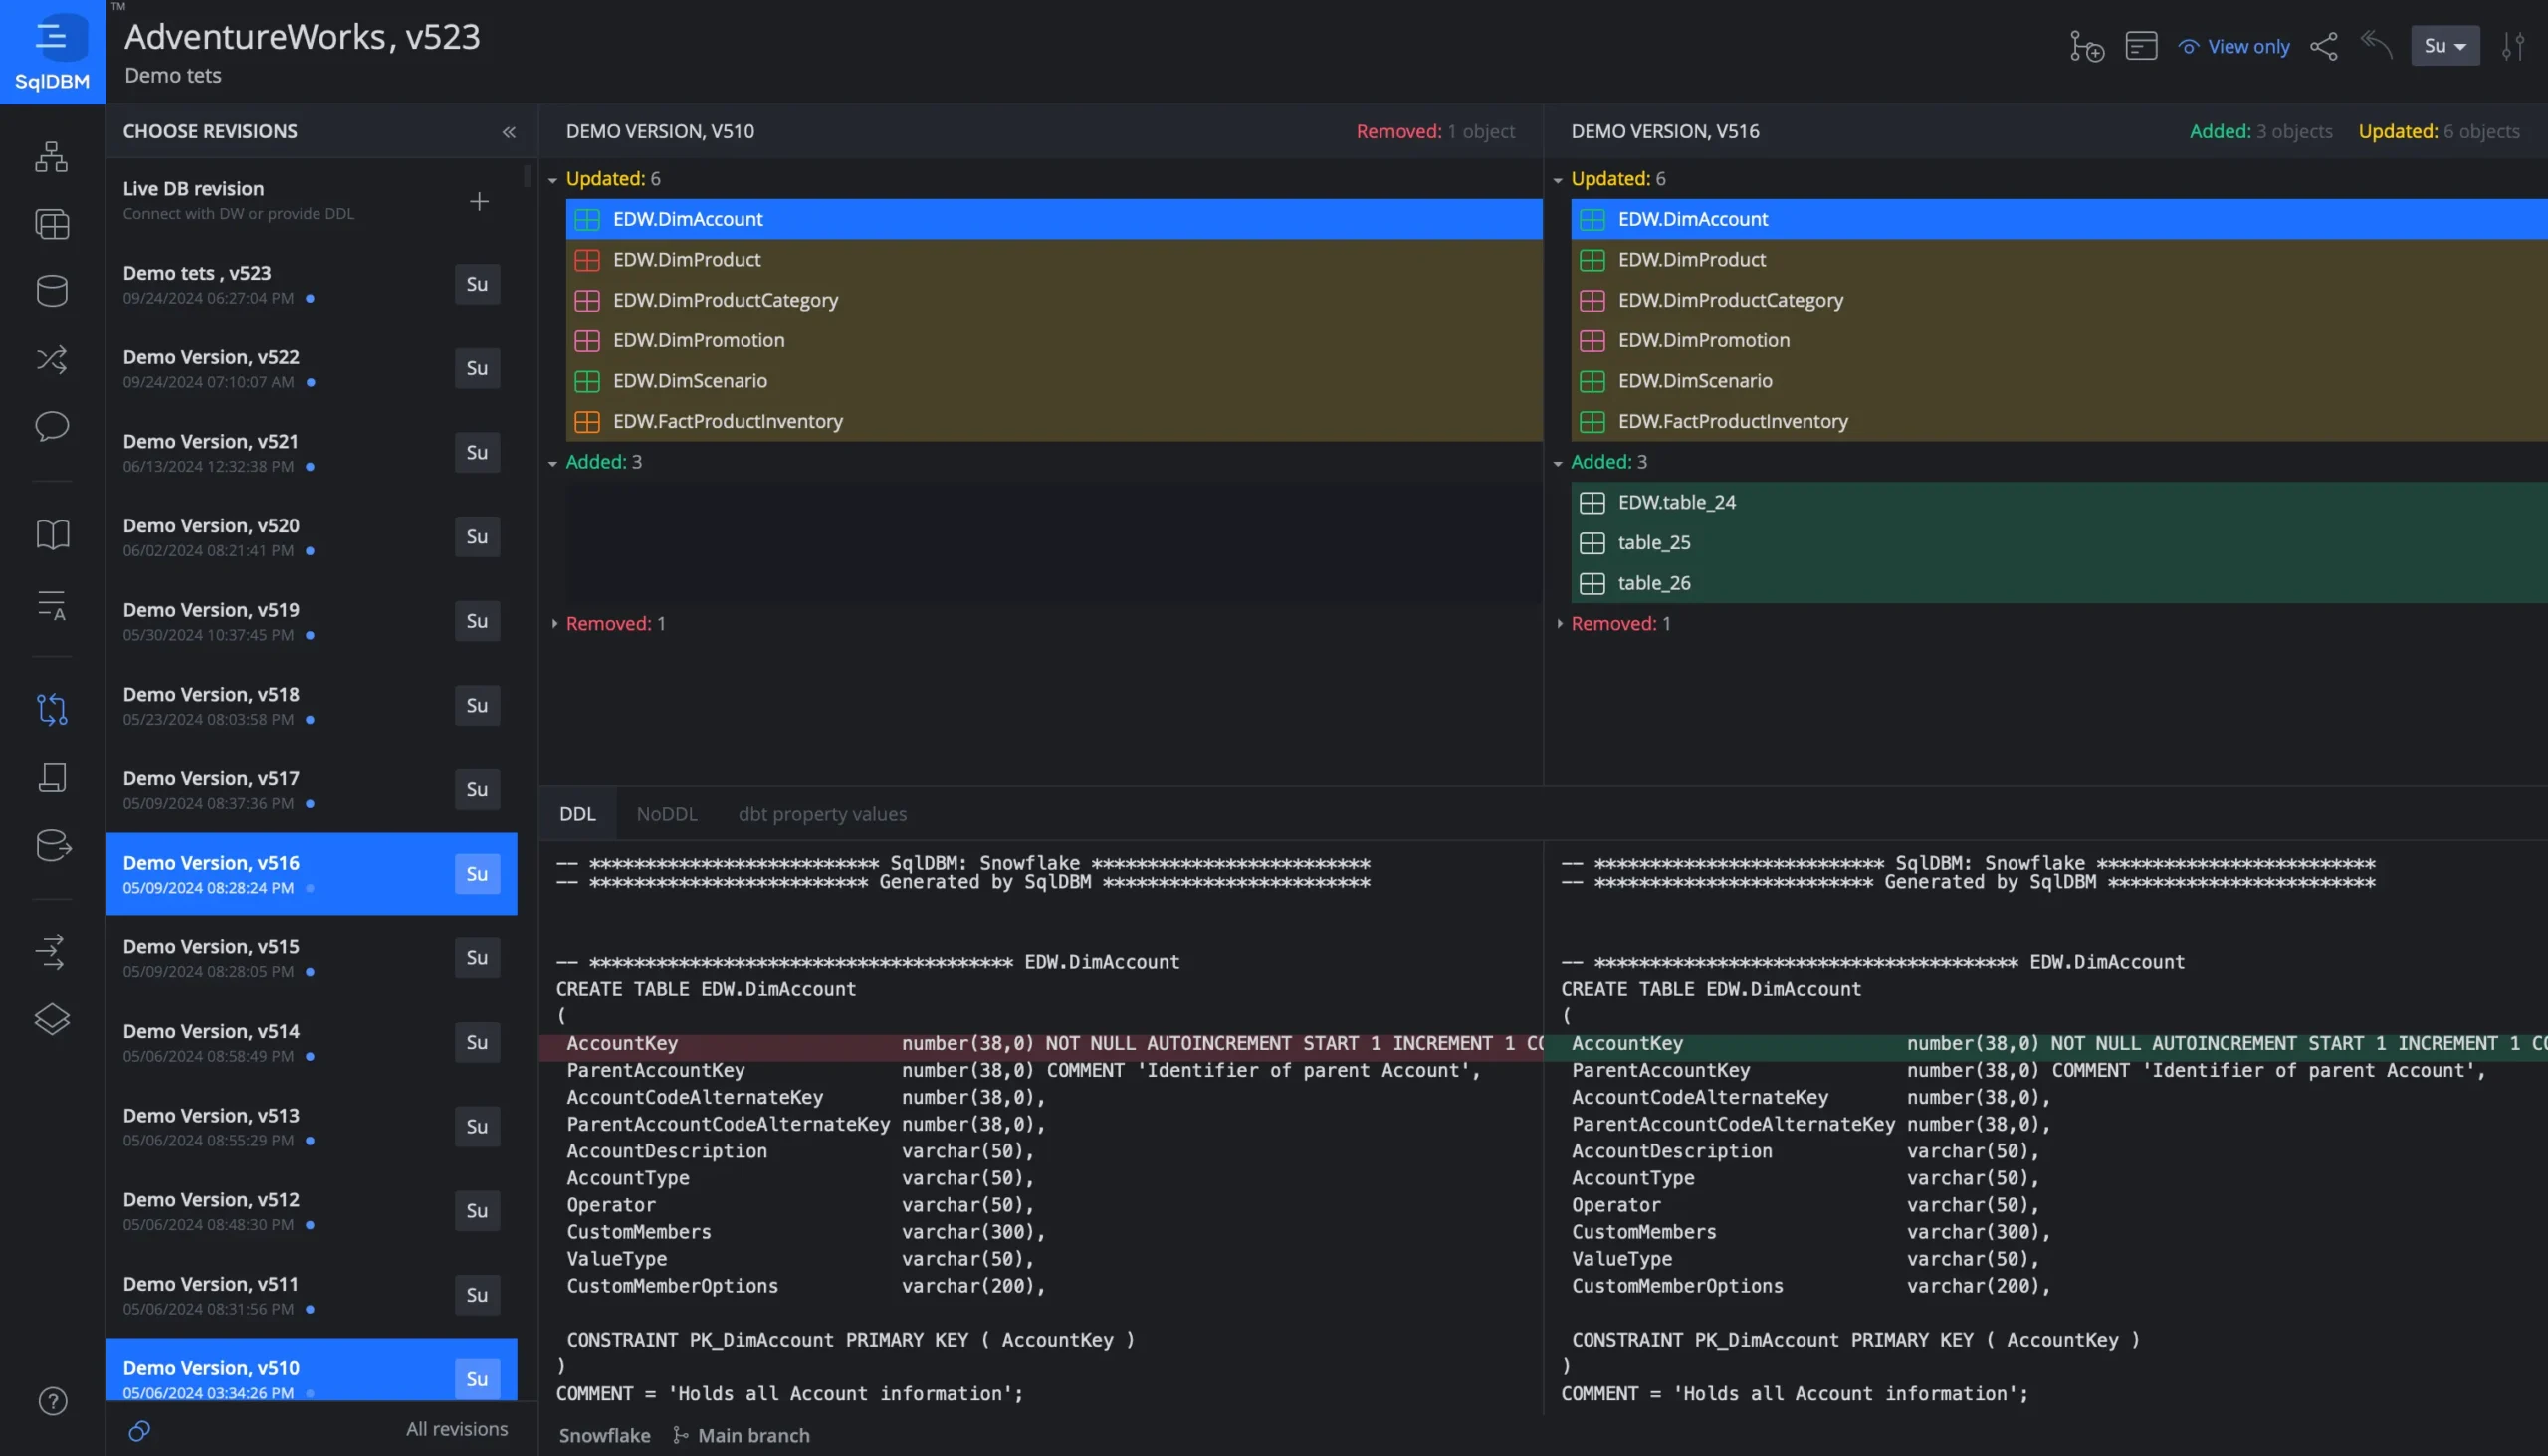The image size is (2548, 1456).
Task: Add a Live DB revision with plus
Action: click(480, 201)
